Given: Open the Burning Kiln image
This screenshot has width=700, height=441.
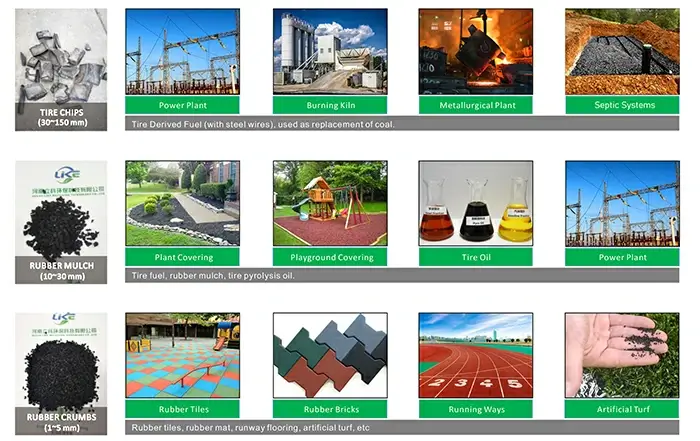Looking at the screenshot, I should (330, 52).
